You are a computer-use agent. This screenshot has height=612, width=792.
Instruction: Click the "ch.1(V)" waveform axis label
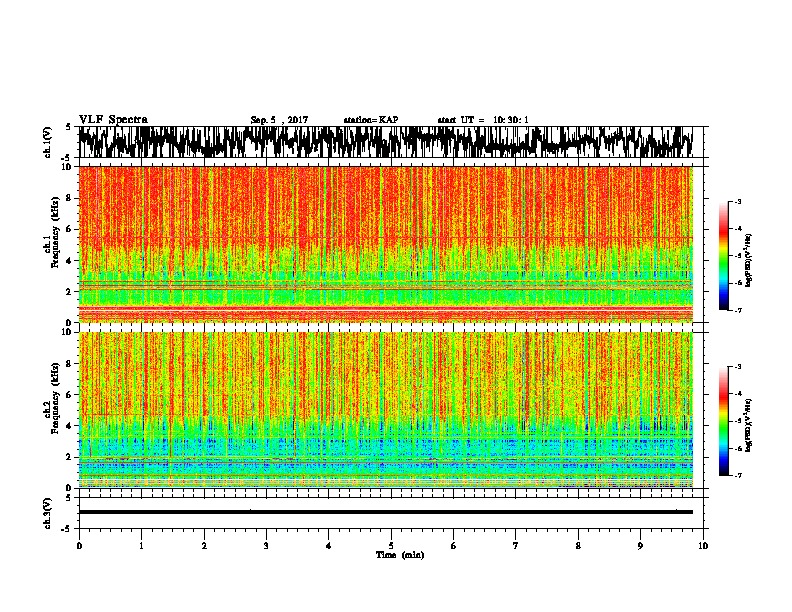click(47, 142)
